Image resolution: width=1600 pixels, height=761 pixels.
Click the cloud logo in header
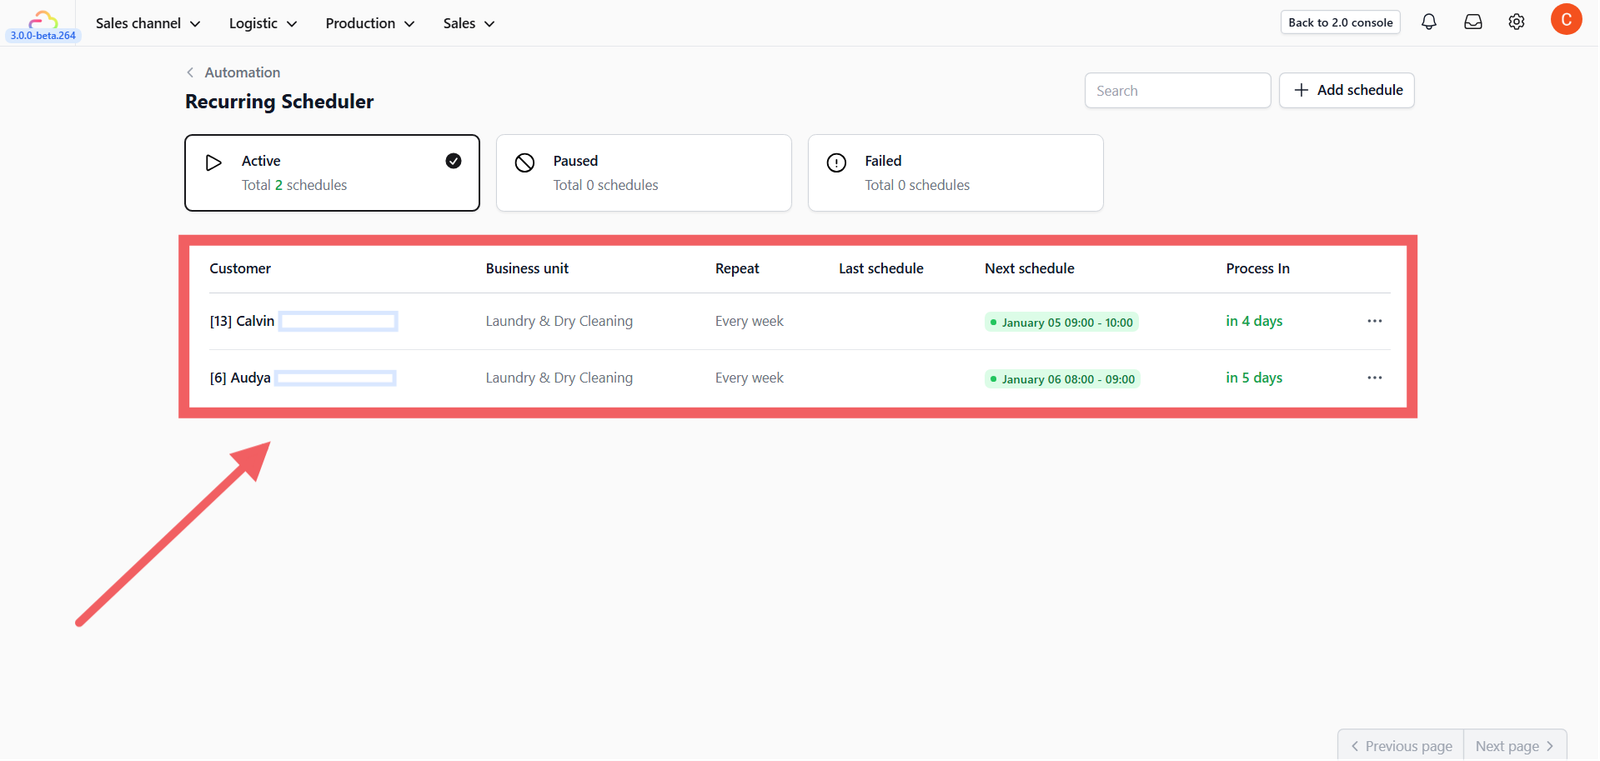(42, 19)
